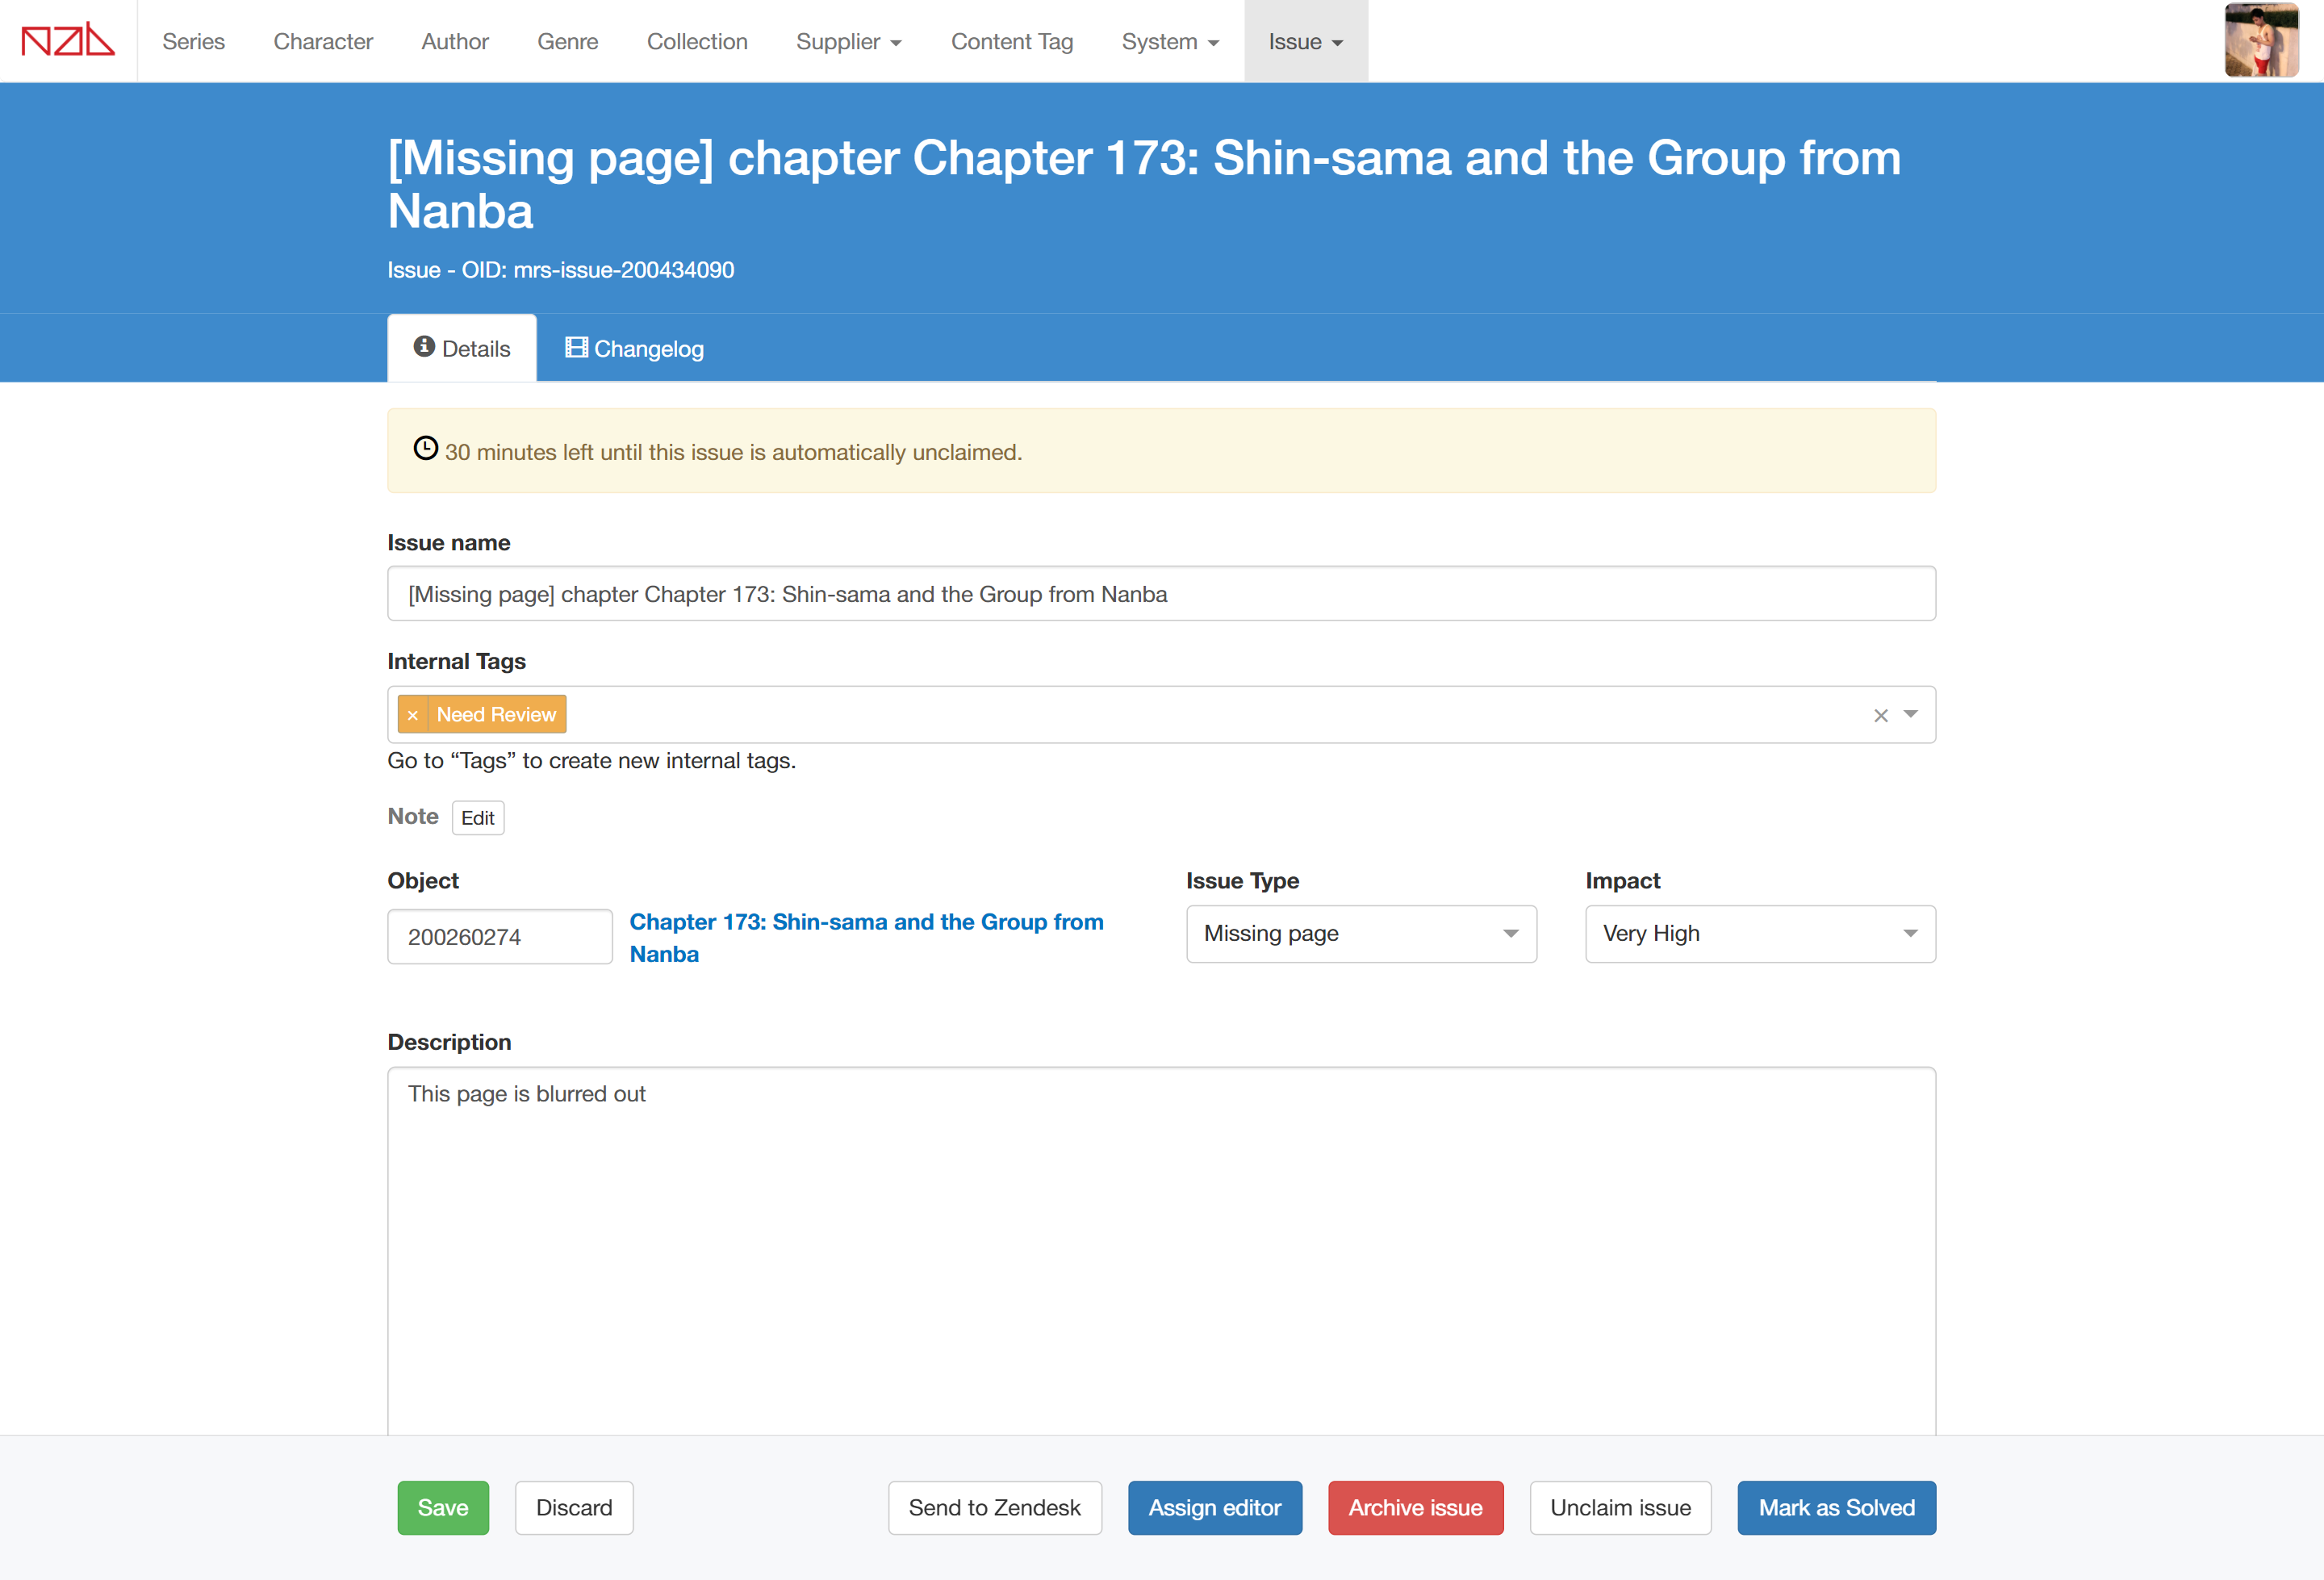Open the Issue Type dropdown
Viewport: 2324px width, 1580px height.
[1360, 934]
